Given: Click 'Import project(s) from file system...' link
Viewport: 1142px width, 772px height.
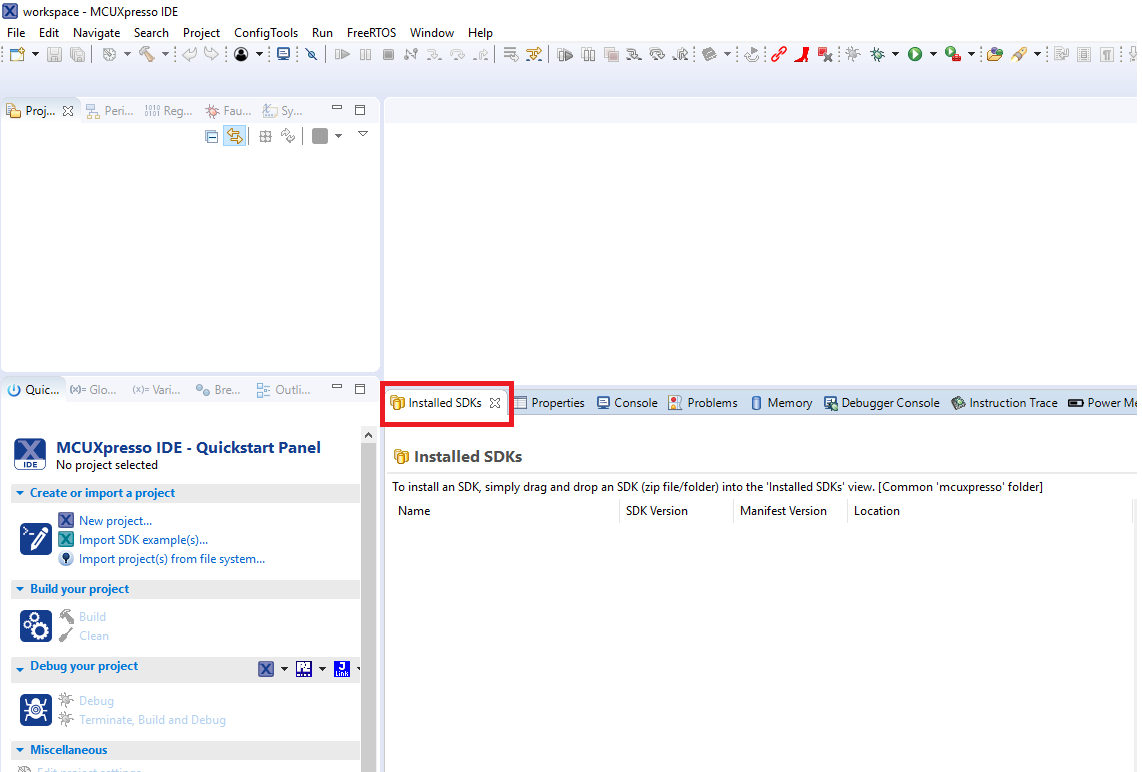Looking at the screenshot, I should [172, 559].
